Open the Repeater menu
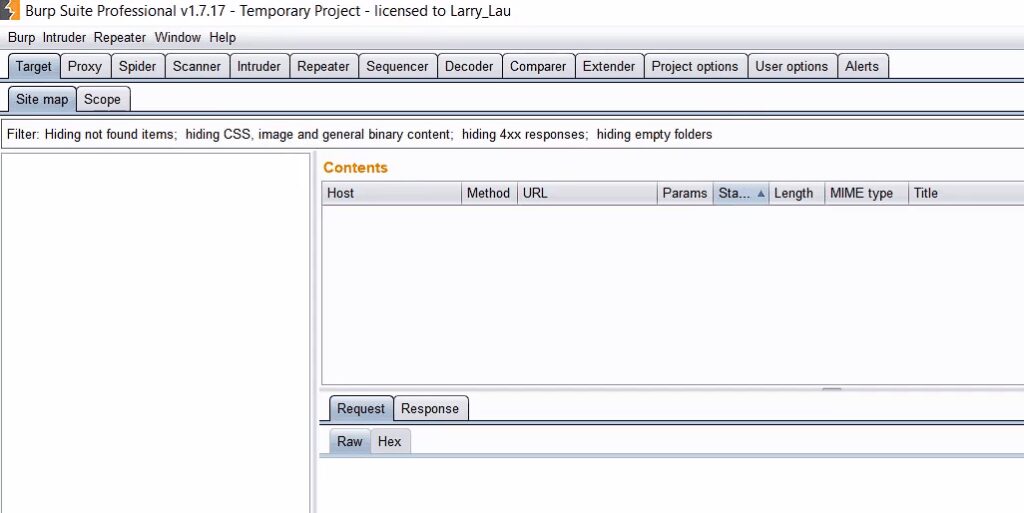1024x513 pixels. (120, 38)
